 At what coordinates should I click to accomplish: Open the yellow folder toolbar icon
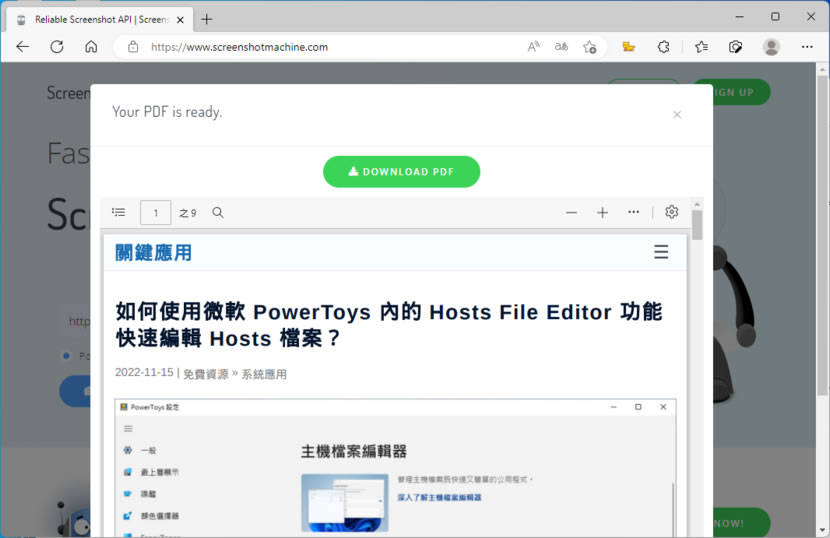(x=629, y=47)
